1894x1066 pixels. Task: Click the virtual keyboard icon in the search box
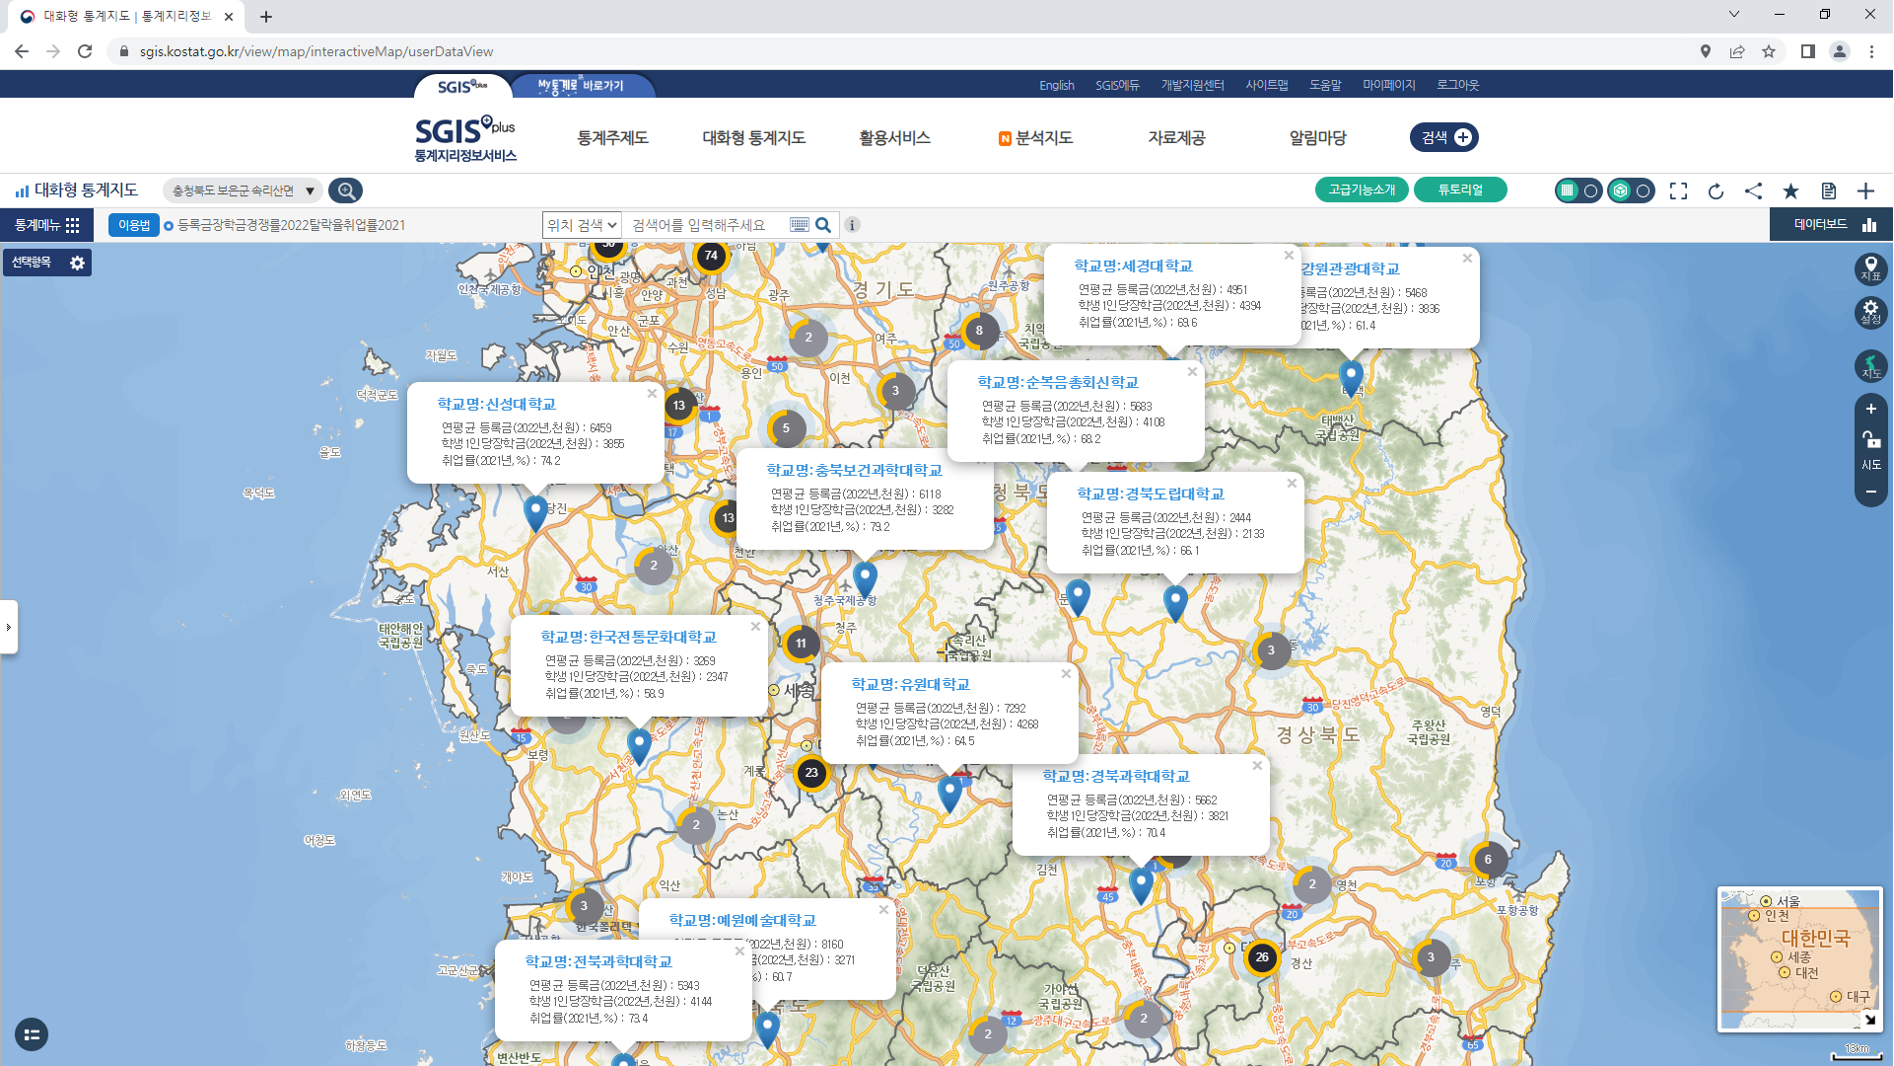[799, 225]
